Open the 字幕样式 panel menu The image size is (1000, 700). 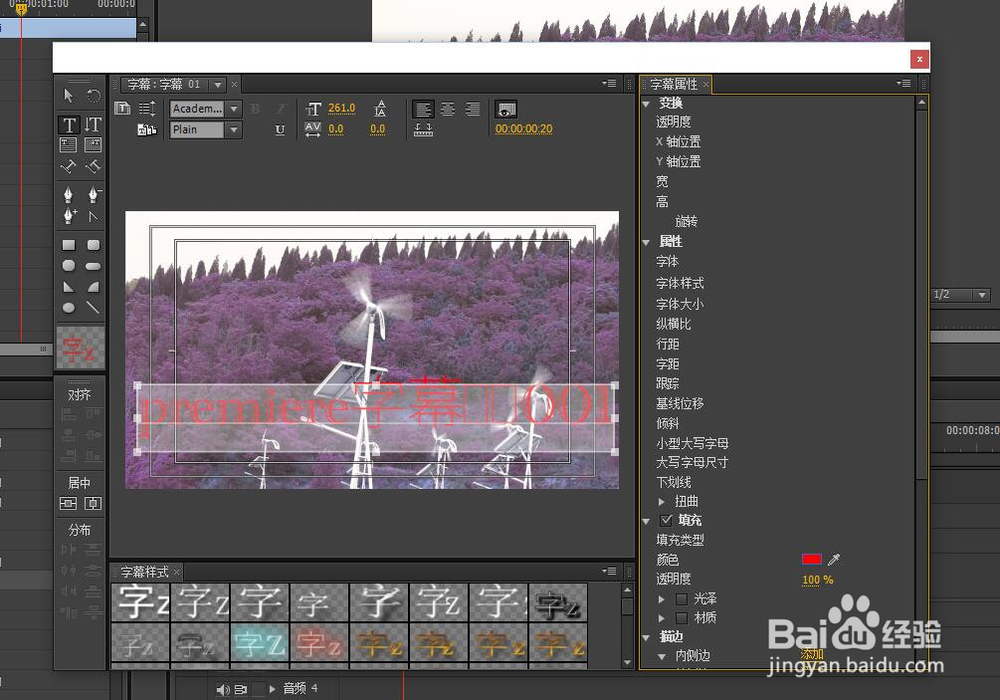609,571
